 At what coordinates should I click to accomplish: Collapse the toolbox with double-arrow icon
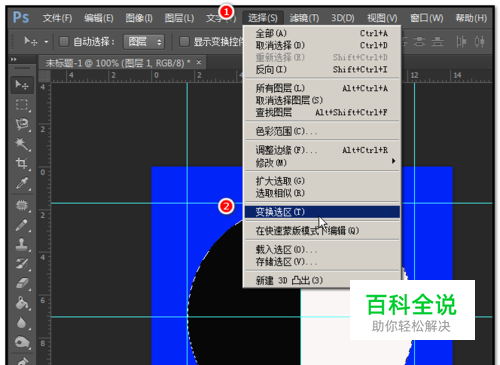pyautogui.click(x=14, y=59)
